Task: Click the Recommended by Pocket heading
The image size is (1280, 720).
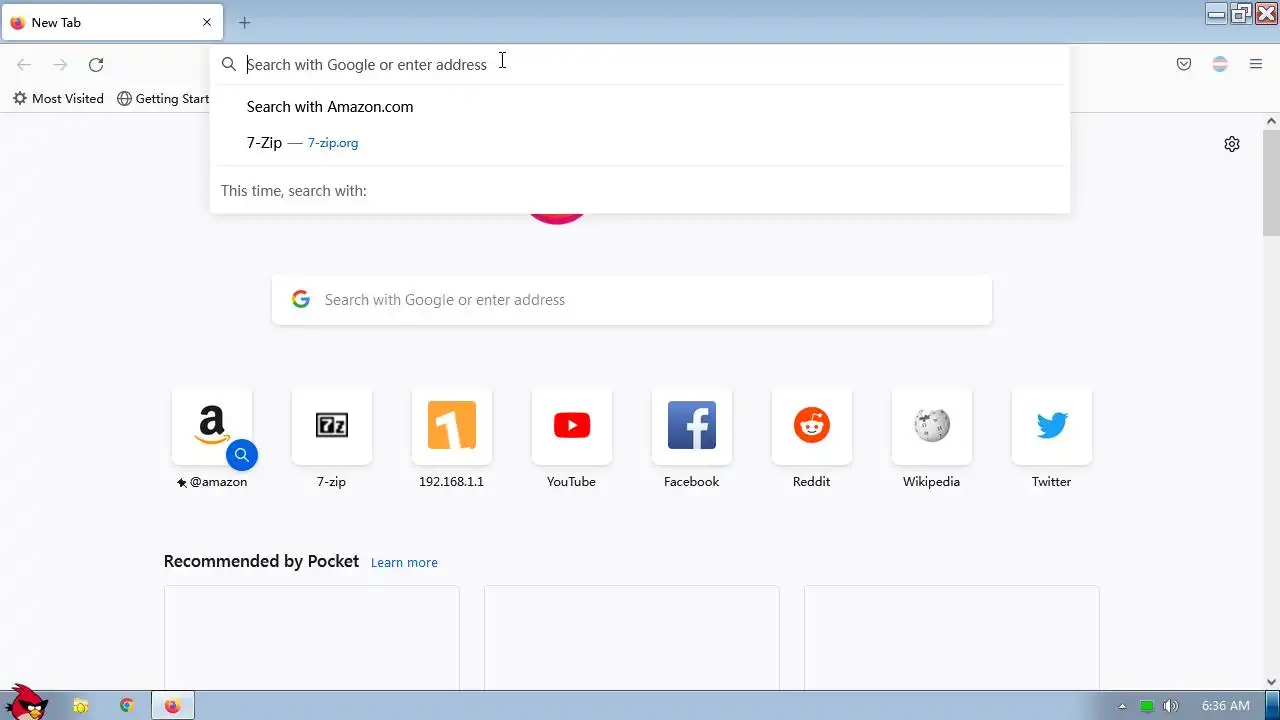Action: pyautogui.click(x=261, y=561)
